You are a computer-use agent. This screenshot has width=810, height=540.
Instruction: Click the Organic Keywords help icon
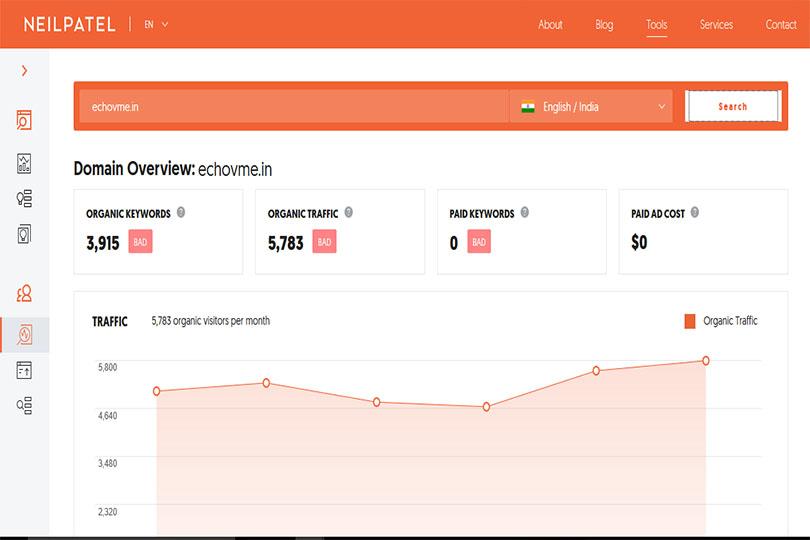coord(181,212)
